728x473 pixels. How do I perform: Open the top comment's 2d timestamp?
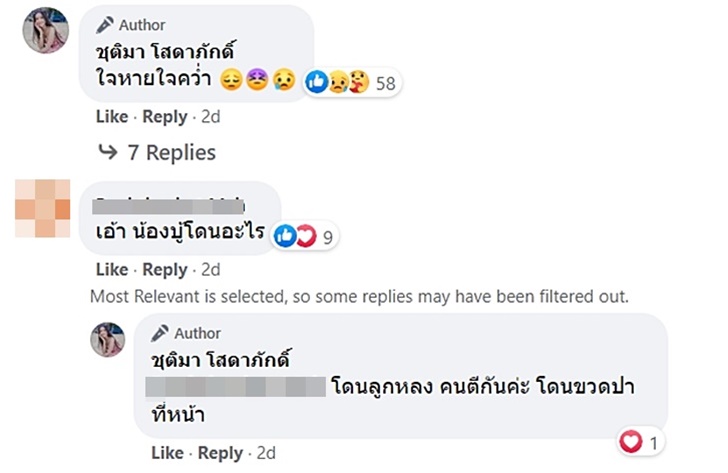pos(210,117)
